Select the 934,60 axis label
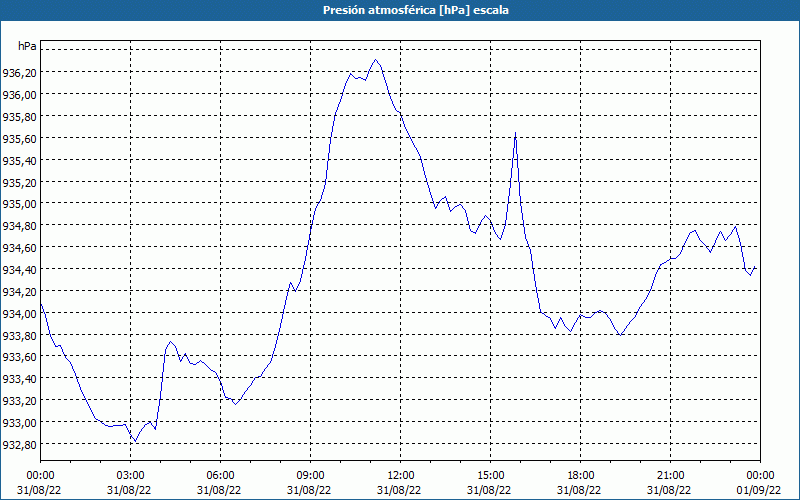The height and width of the screenshot is (500, 800). [19, 248]
